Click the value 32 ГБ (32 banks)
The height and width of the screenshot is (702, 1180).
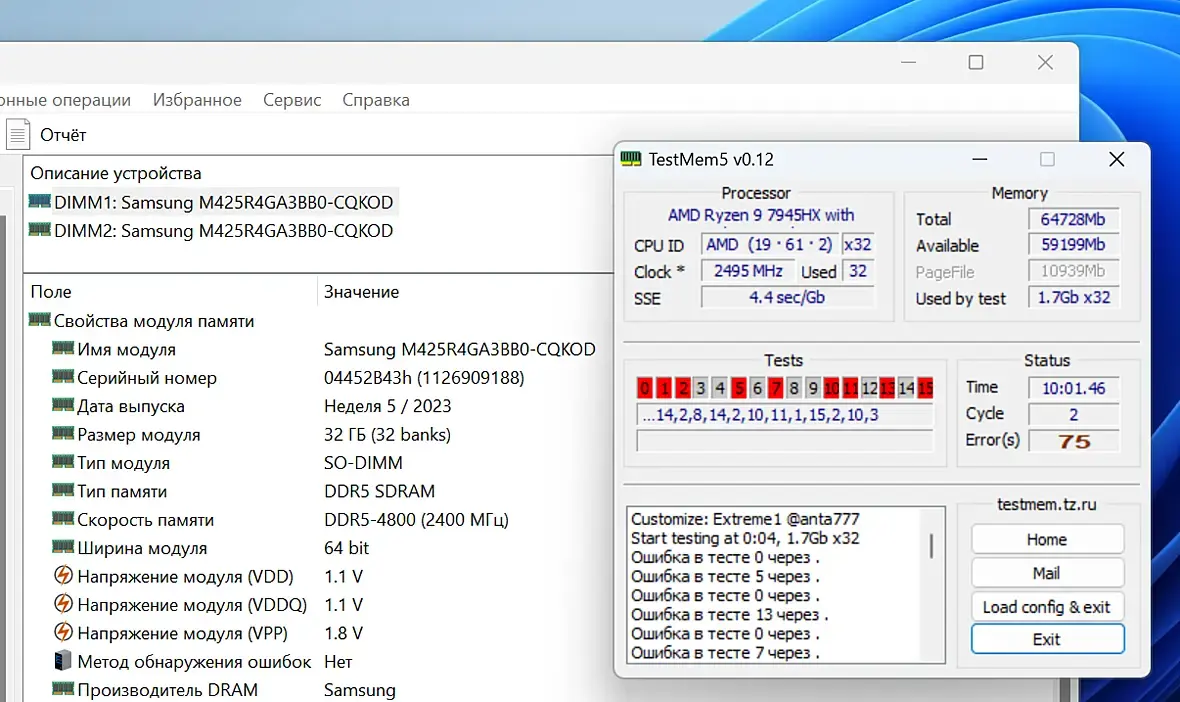tap(387, 435)
